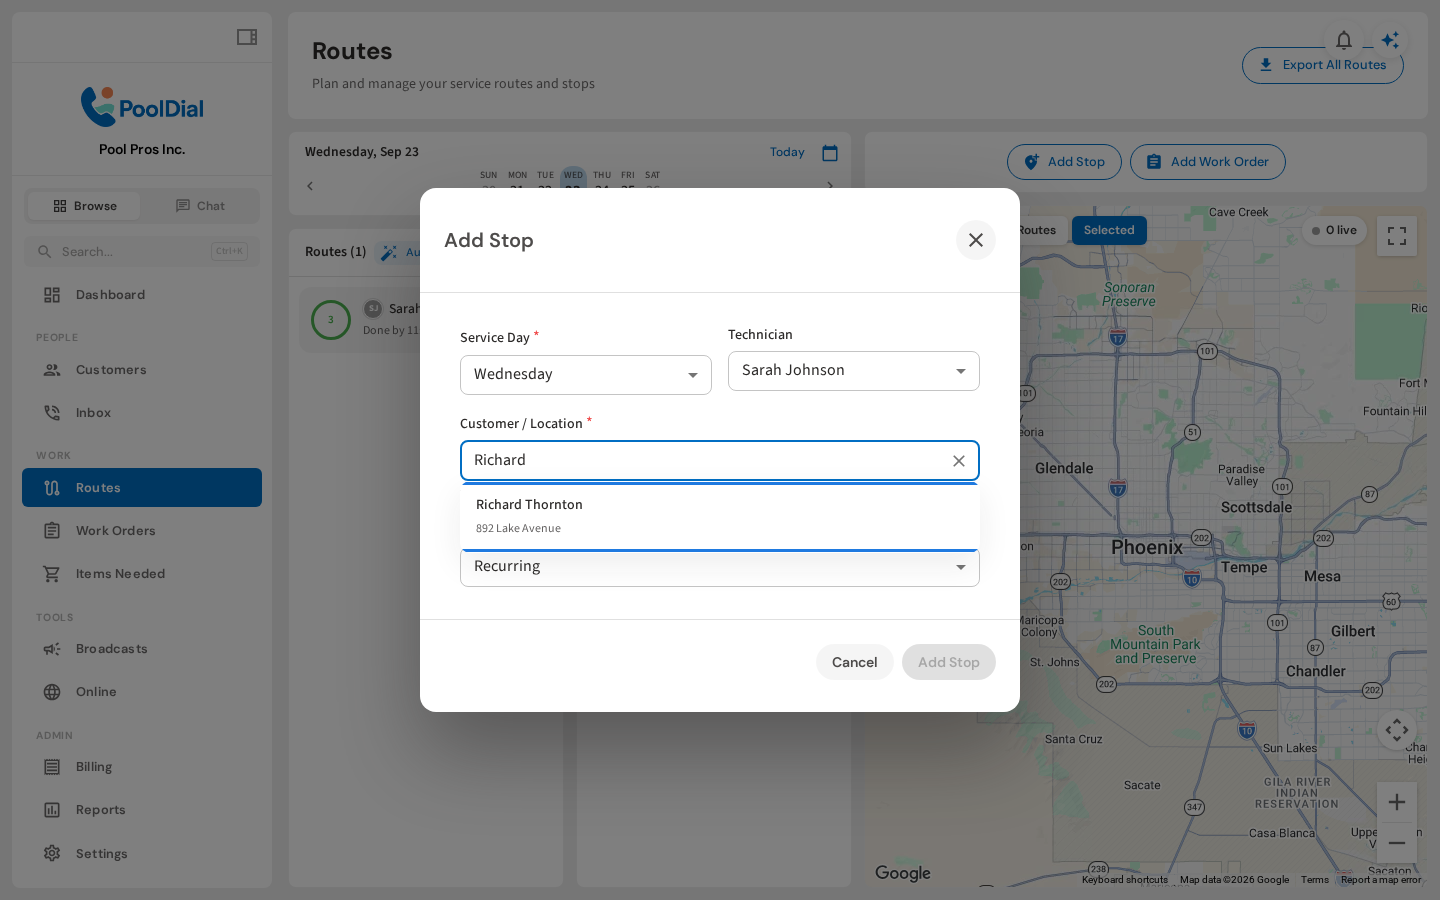1440x900 pixels.
Task: Open map camera controls
Action: click(x=1397, y=730)
